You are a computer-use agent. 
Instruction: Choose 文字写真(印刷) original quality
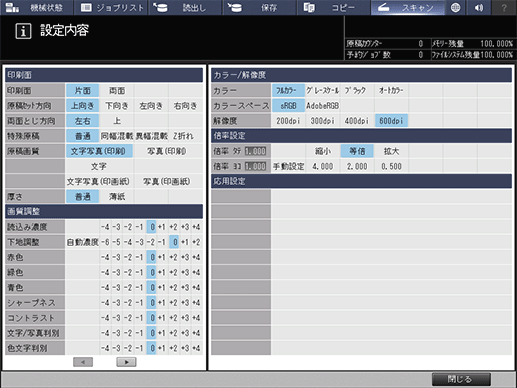pyautogui.click(x=99, y=151)
